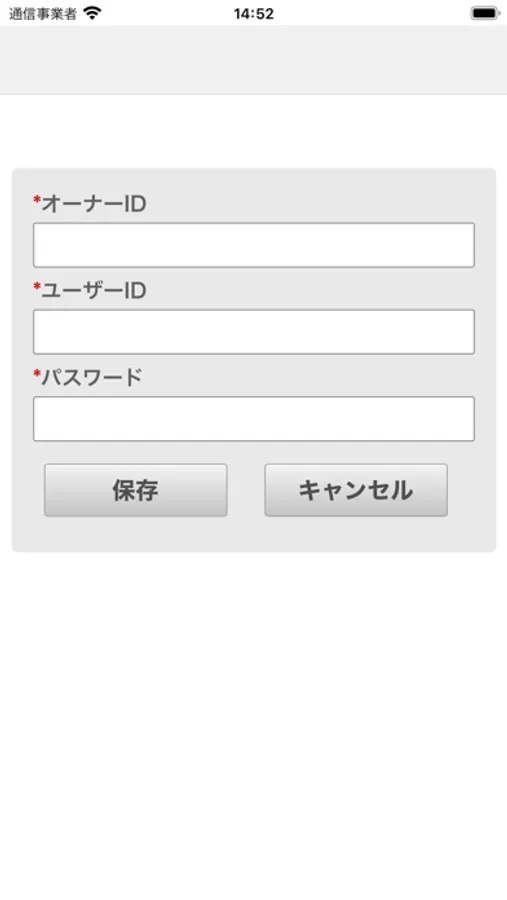Image resolution: width=507 pixels, height=900 pixels.
Task: Tap the 14:52 clock in status bar
Action: click(x=253, y=14)
